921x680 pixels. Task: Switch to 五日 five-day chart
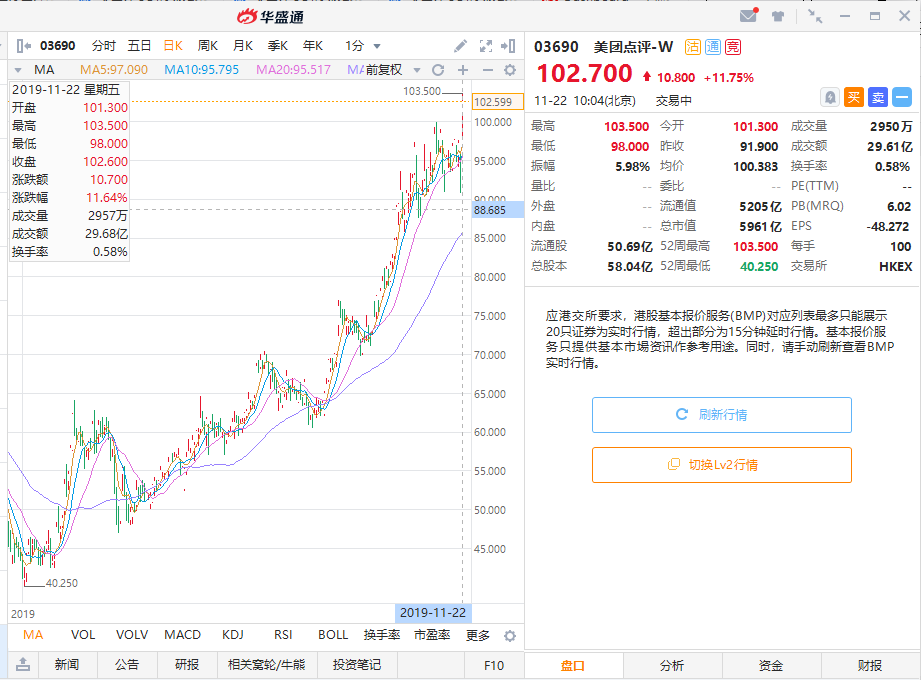click(x=139, y=46)
